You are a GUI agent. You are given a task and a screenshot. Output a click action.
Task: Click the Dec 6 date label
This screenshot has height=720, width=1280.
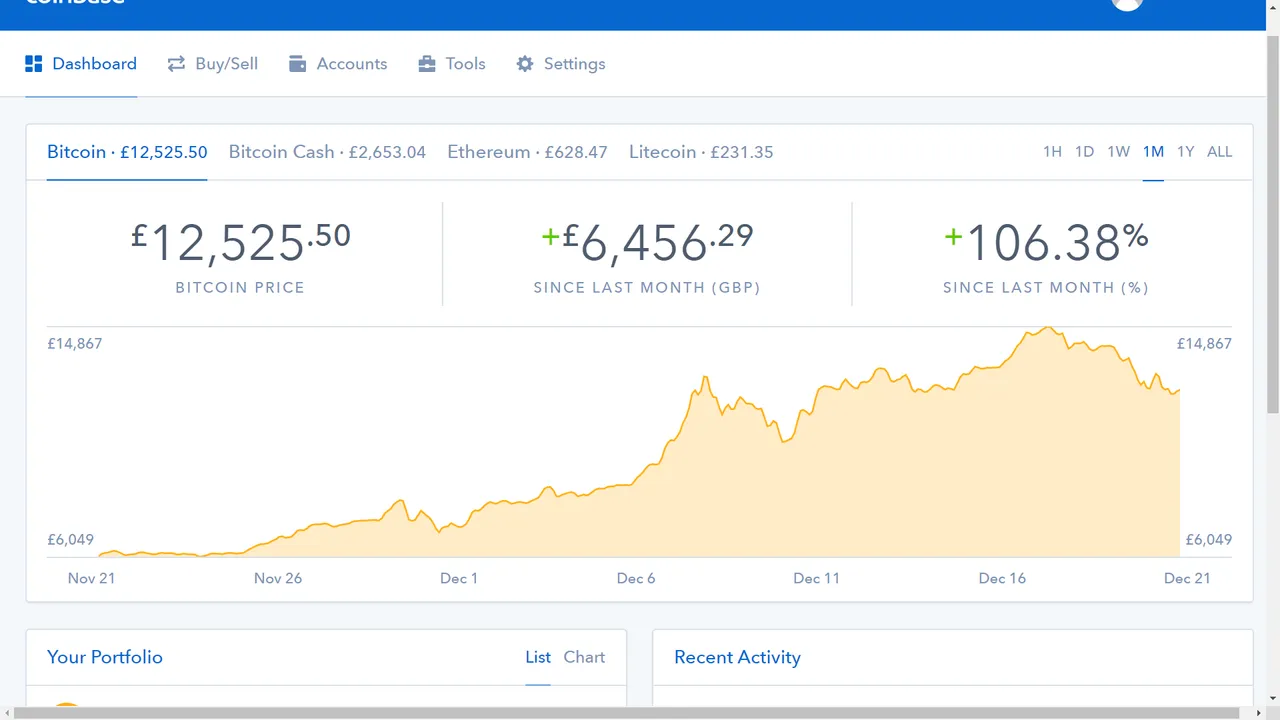point(636,578)
